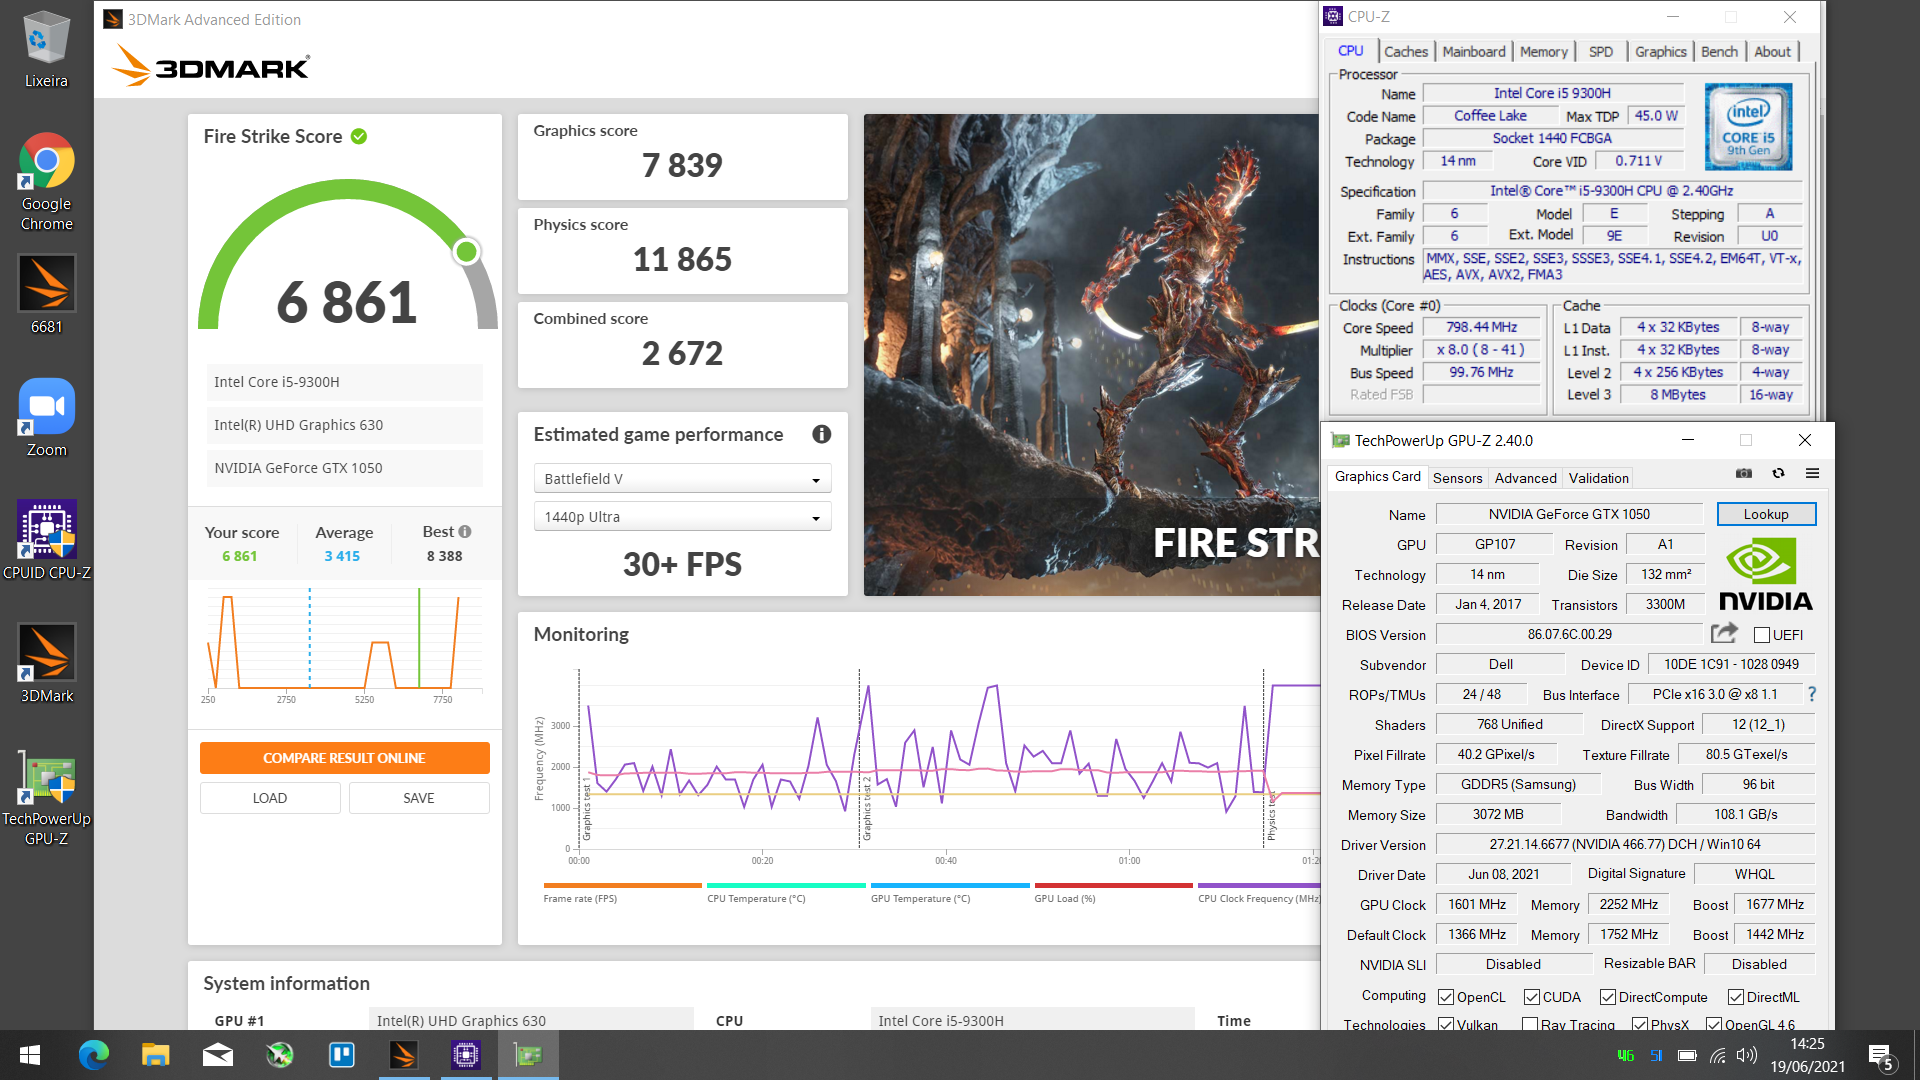Screen dimensions: 1920x1080
Task: Open the 6681 3DMark result file icon
Action: tap(46, 294)
